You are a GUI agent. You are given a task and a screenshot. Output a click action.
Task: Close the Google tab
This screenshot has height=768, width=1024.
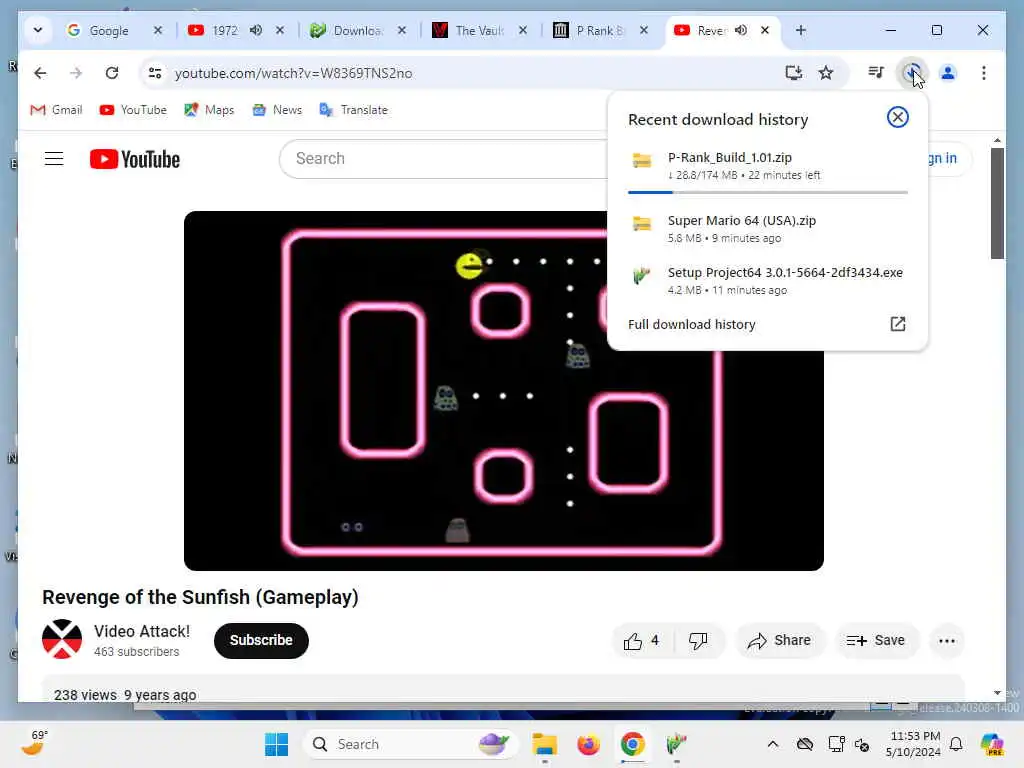click(x=157, y=30)
